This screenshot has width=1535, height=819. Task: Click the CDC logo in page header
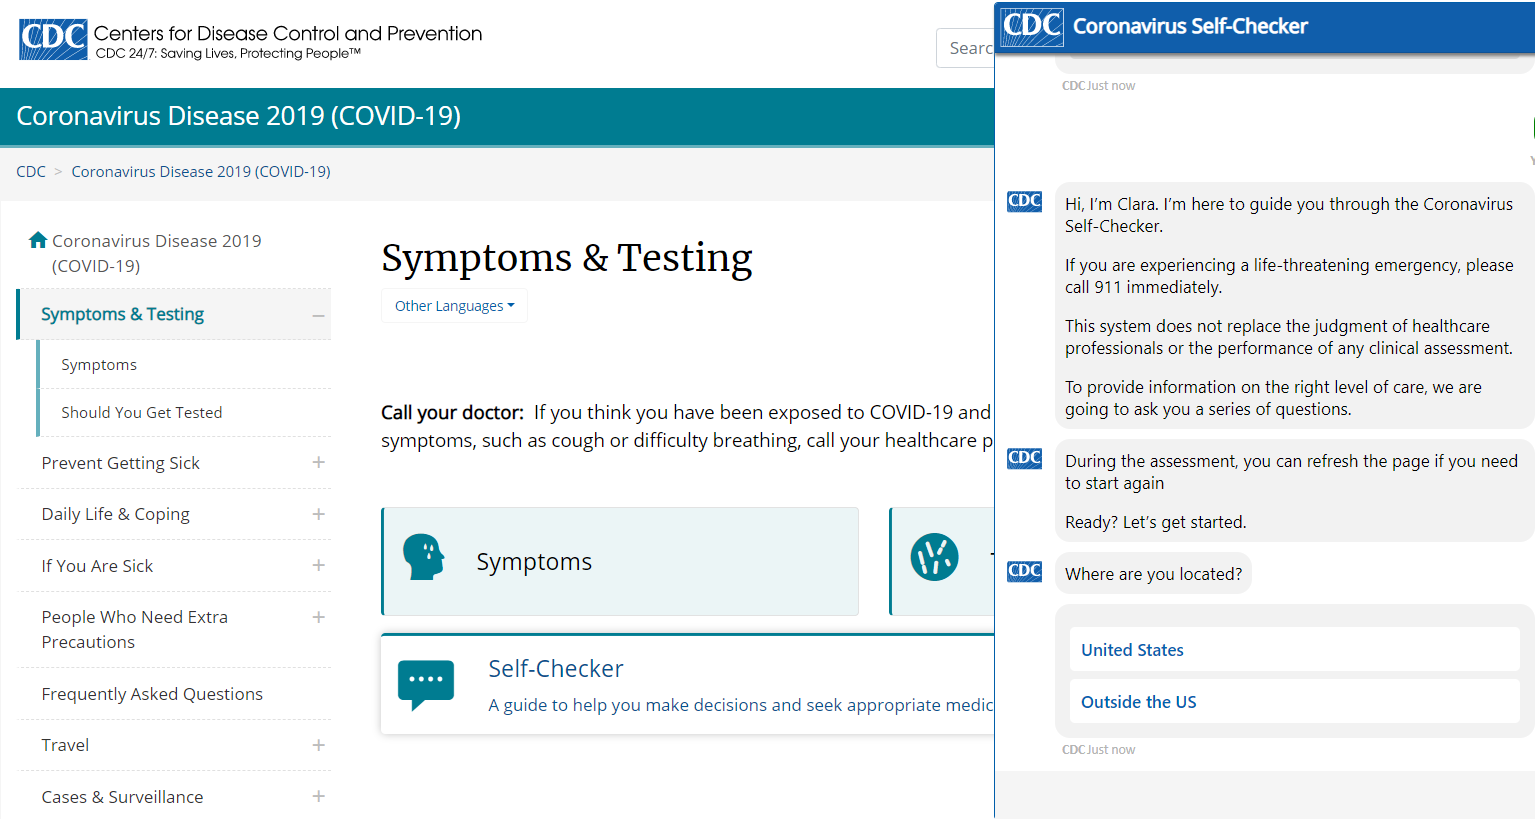(x=53, y=40)
